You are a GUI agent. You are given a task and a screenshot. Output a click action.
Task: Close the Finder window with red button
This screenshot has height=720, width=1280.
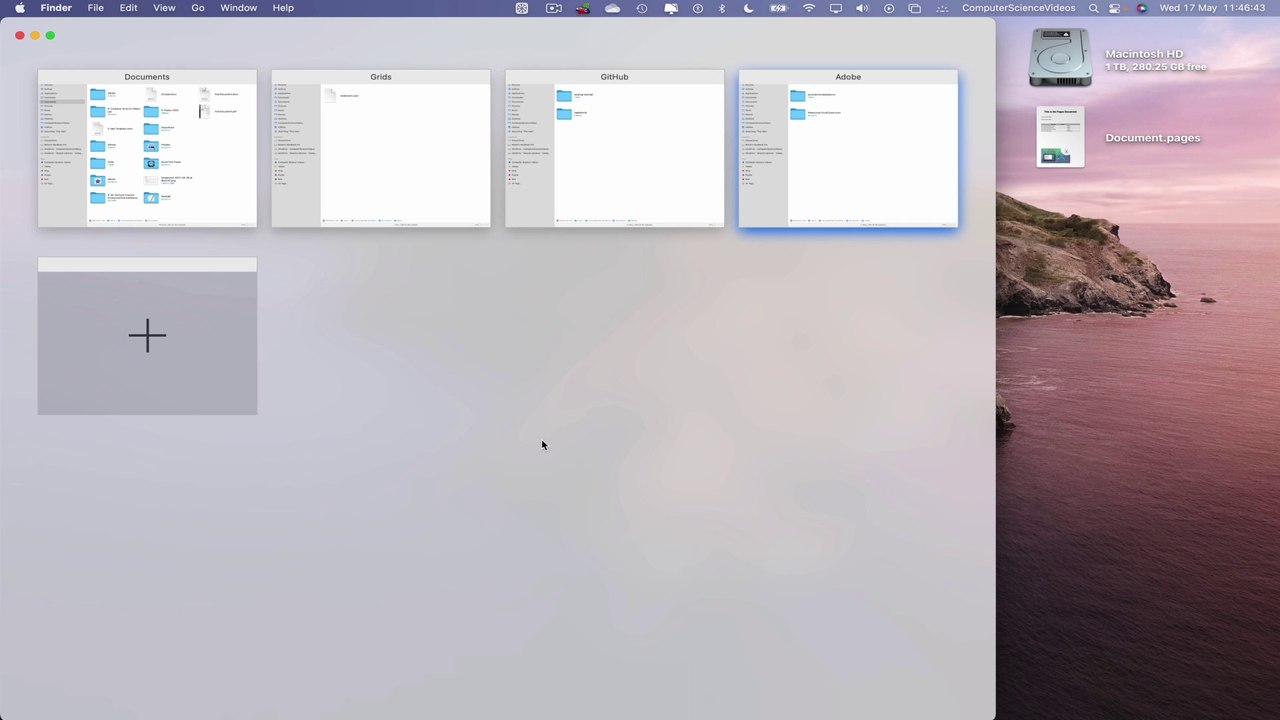(x=20, y=35)
